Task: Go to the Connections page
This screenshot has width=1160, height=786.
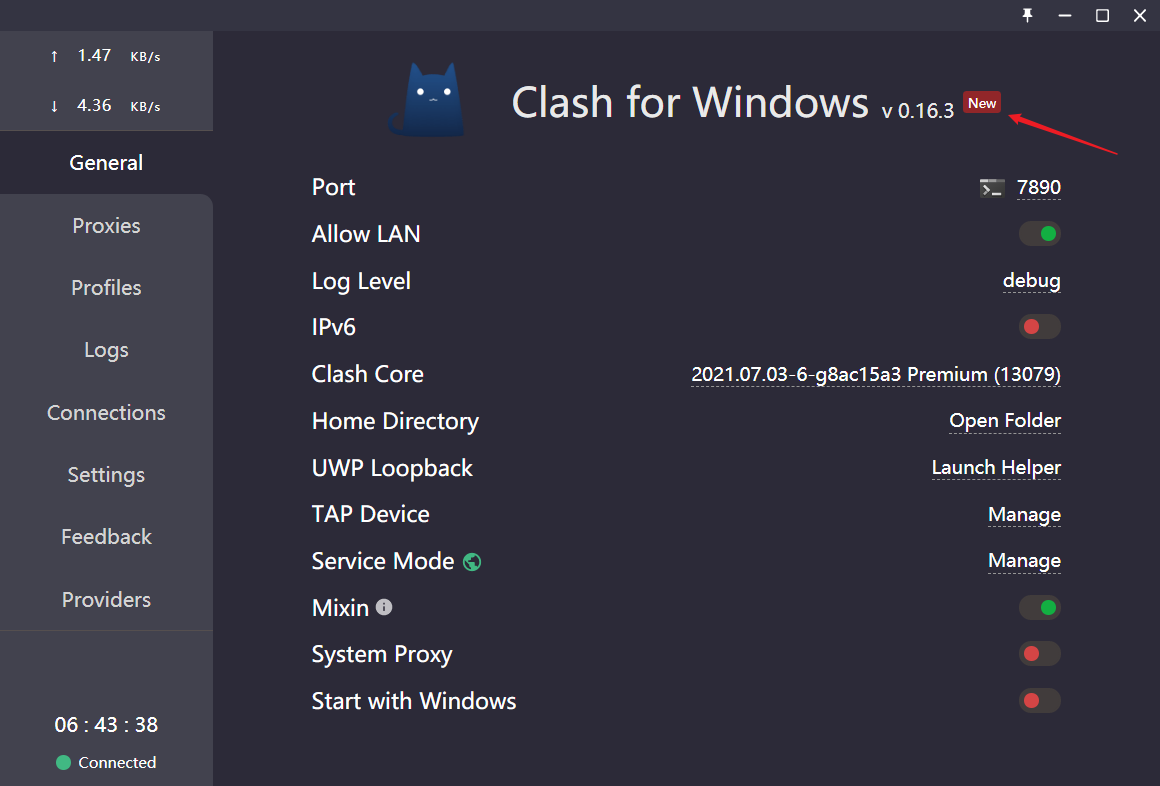Action: coord(107,412)
